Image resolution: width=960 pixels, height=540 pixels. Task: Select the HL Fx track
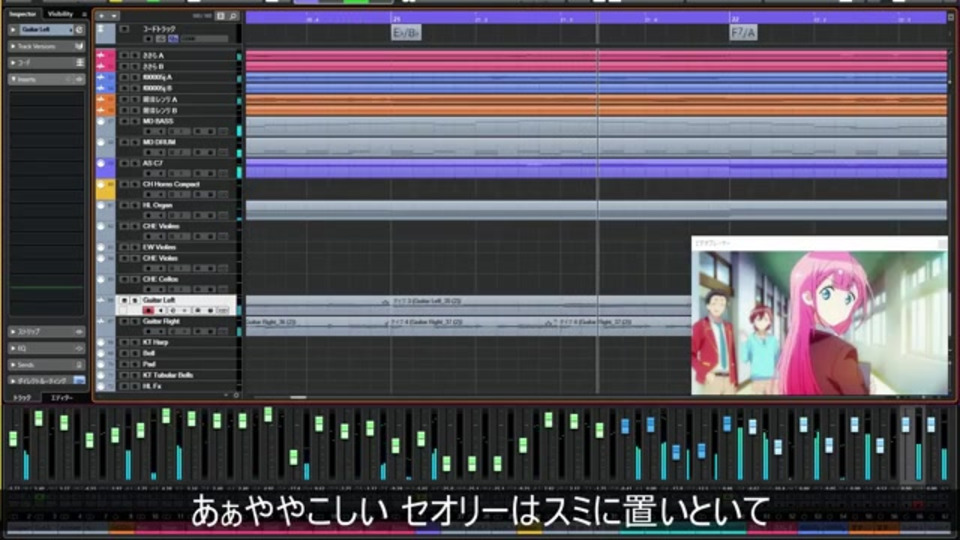tap(152, 386)
